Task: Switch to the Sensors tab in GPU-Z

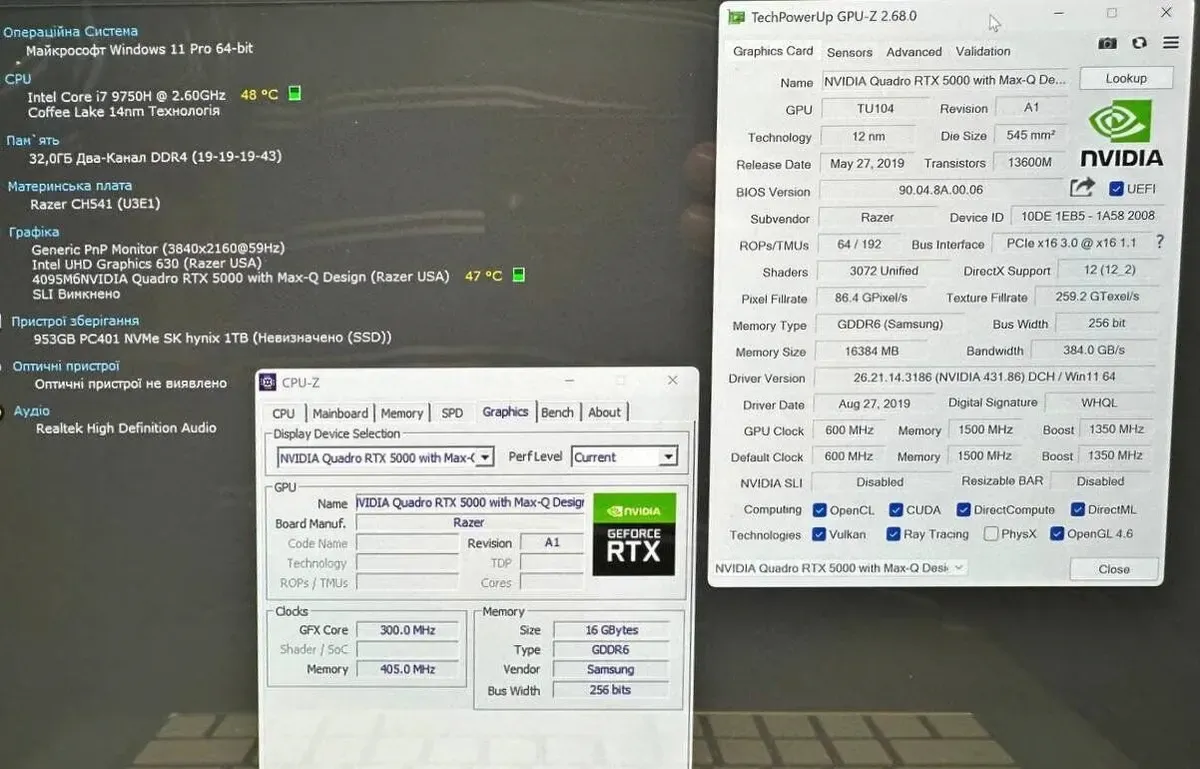Action: pyautogui.click(x=849, y=52)
